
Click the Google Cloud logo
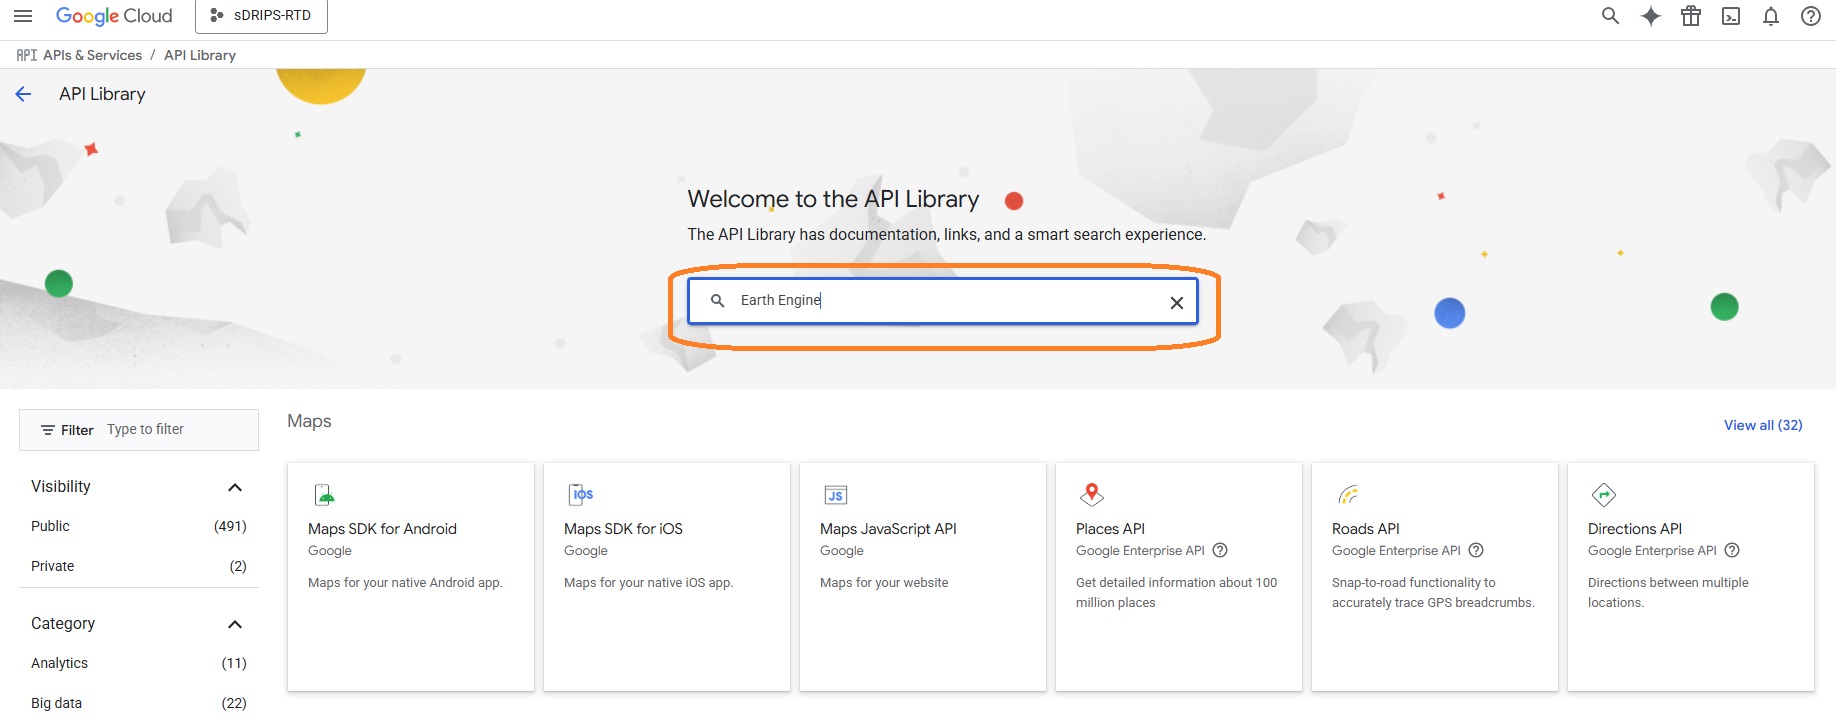[114, 16]
